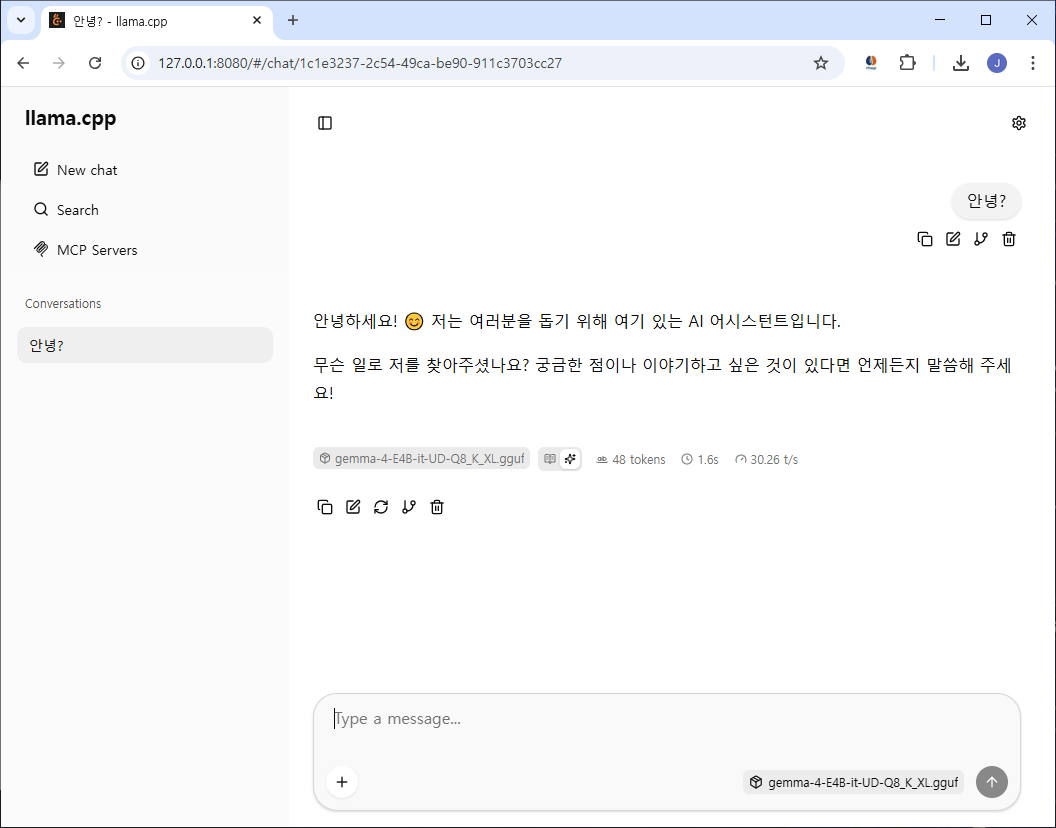Branch conversation from the user message
This screenshot has height=828, width=1056.
point(981,238)
